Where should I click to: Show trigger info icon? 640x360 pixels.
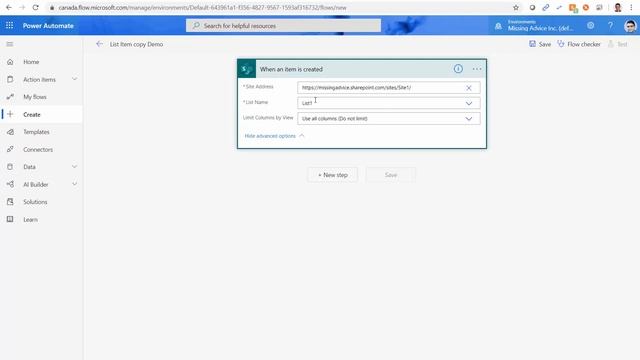pyautogui.click(x=458, y=69)
